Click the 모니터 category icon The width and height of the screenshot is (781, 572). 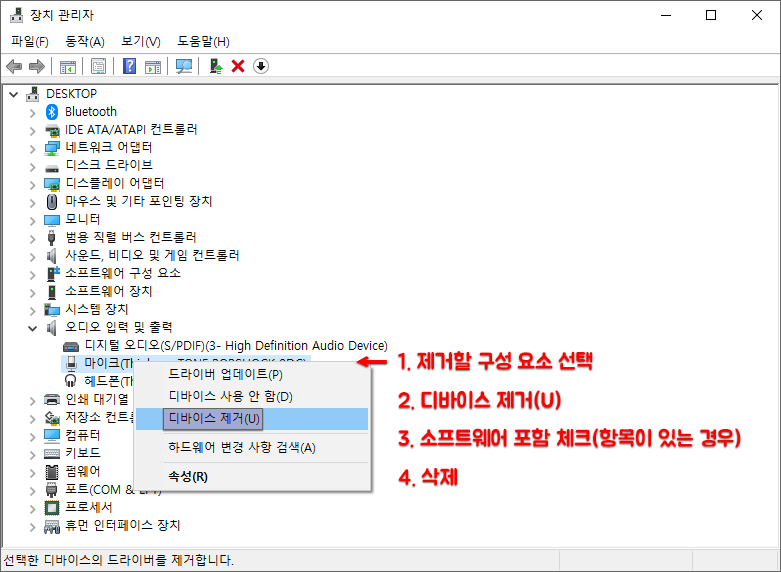click(52, 220)
